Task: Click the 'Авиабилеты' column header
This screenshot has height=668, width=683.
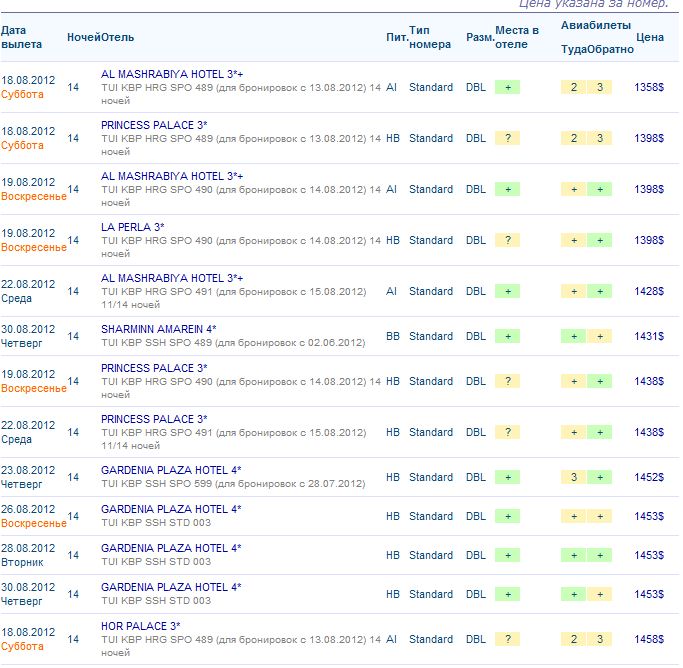Action: point(595,25)
